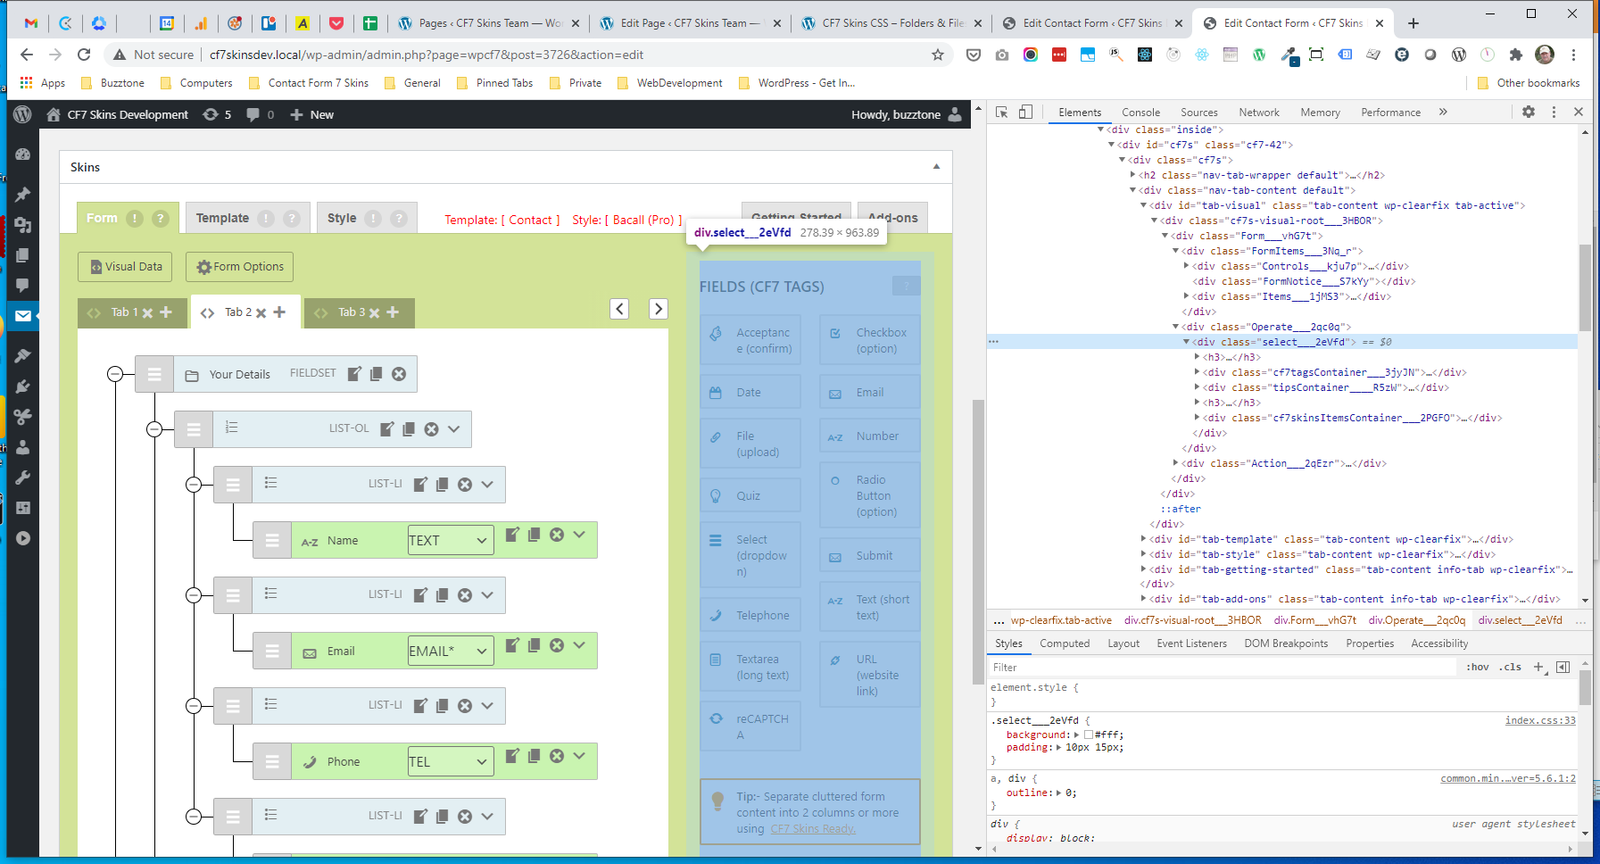Delete the LIST-OL item
This screenshot has height=864, width=1600.
point(431,429)
